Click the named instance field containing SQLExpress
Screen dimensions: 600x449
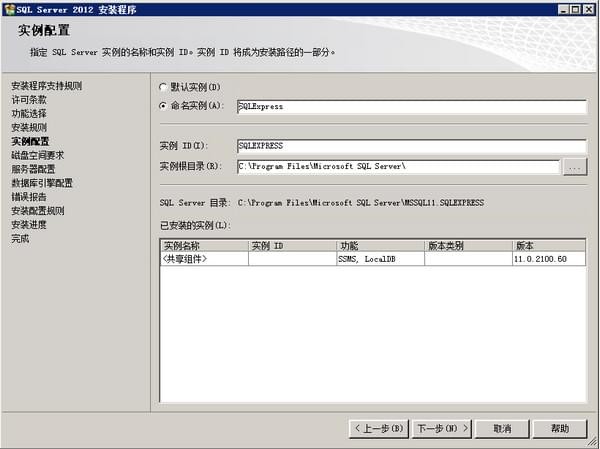tap(412, 107)
